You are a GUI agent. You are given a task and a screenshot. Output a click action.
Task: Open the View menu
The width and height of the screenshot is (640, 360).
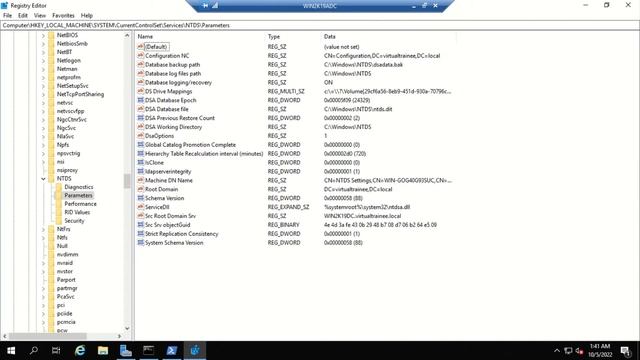[40, 16]
